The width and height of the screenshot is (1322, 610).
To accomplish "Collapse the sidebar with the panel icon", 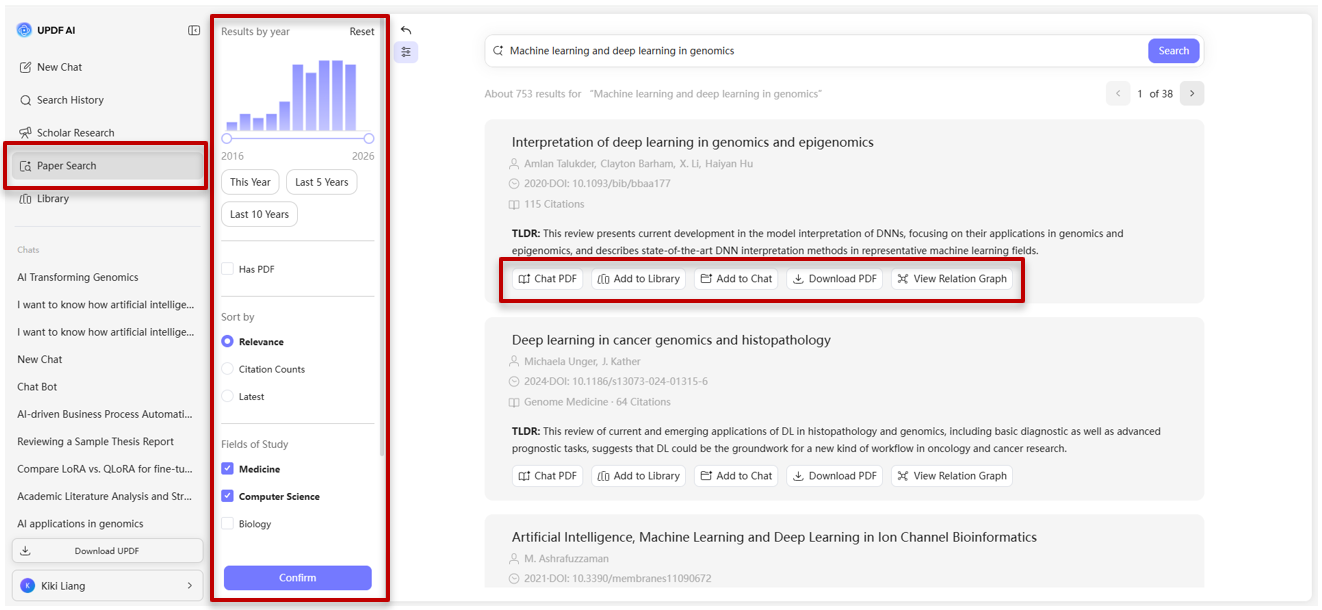I will [x=194, y=30].
